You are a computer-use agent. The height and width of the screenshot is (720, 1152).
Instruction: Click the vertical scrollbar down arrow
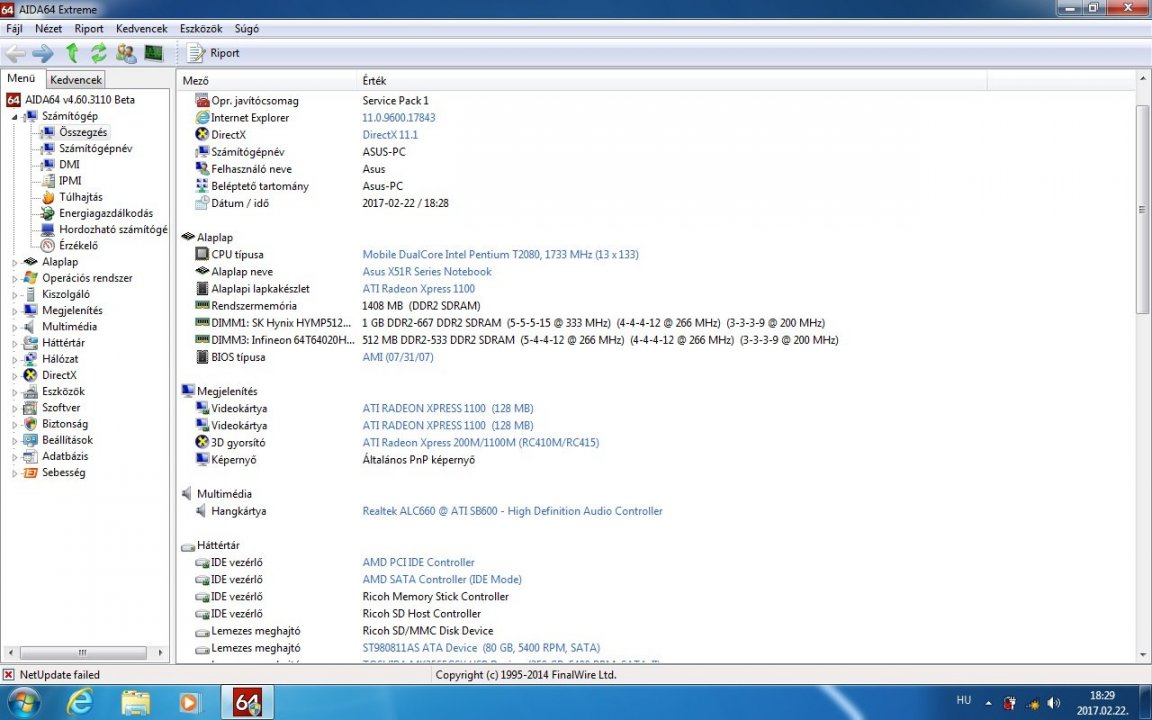pos(1143,654)
